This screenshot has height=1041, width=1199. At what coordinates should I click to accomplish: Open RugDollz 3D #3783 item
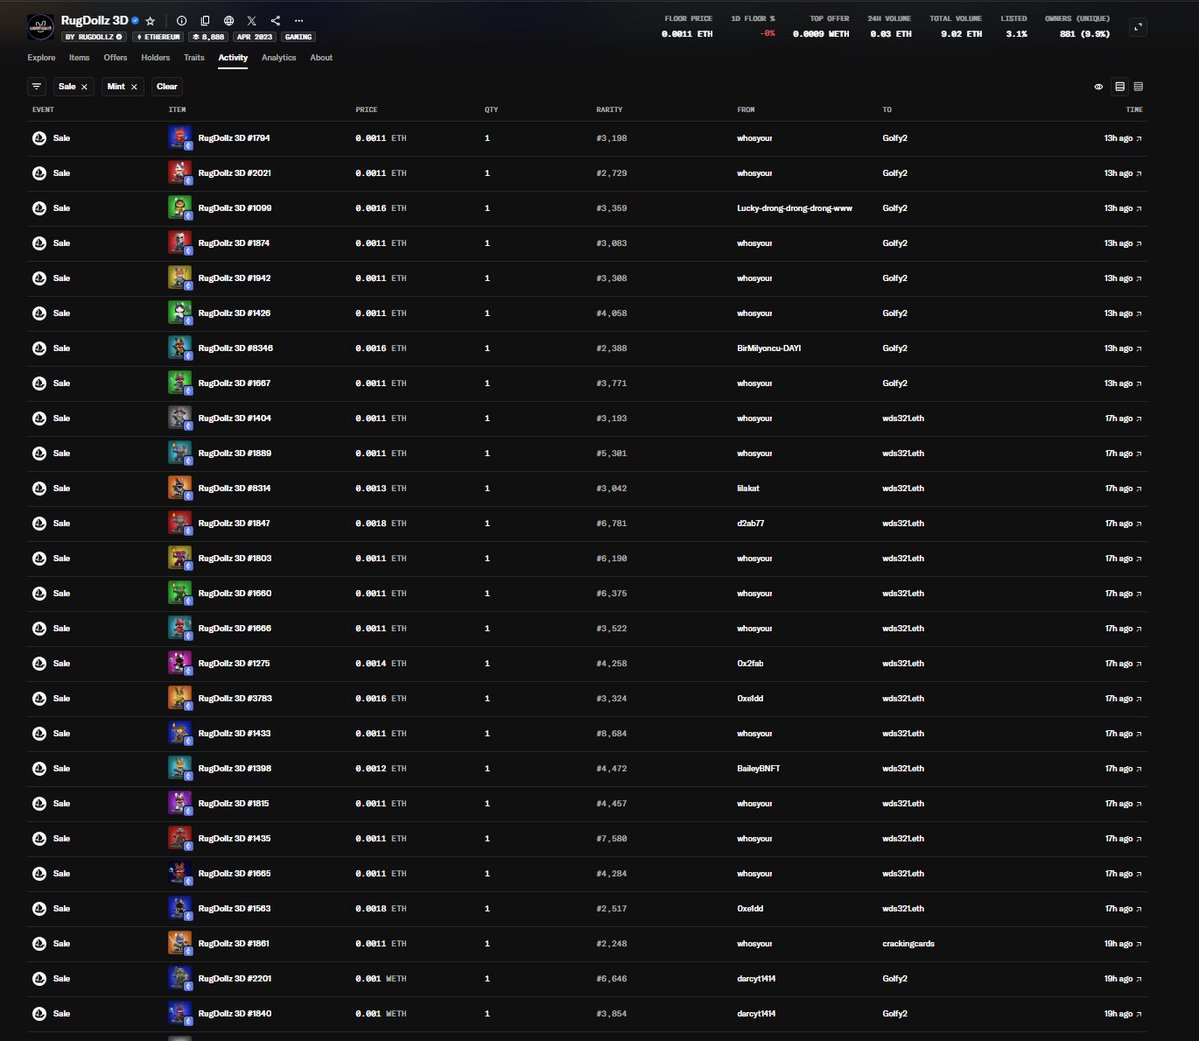coord(235,698)
